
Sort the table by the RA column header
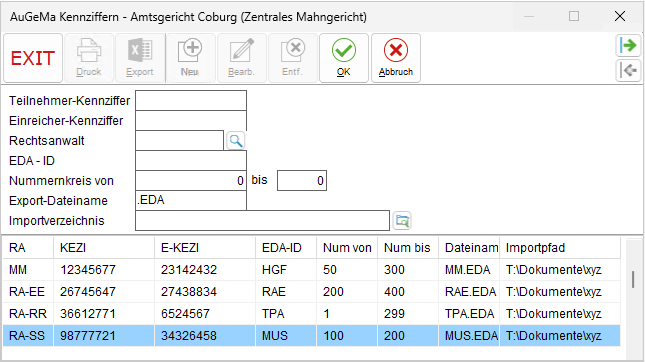click(x=28, y=248)
